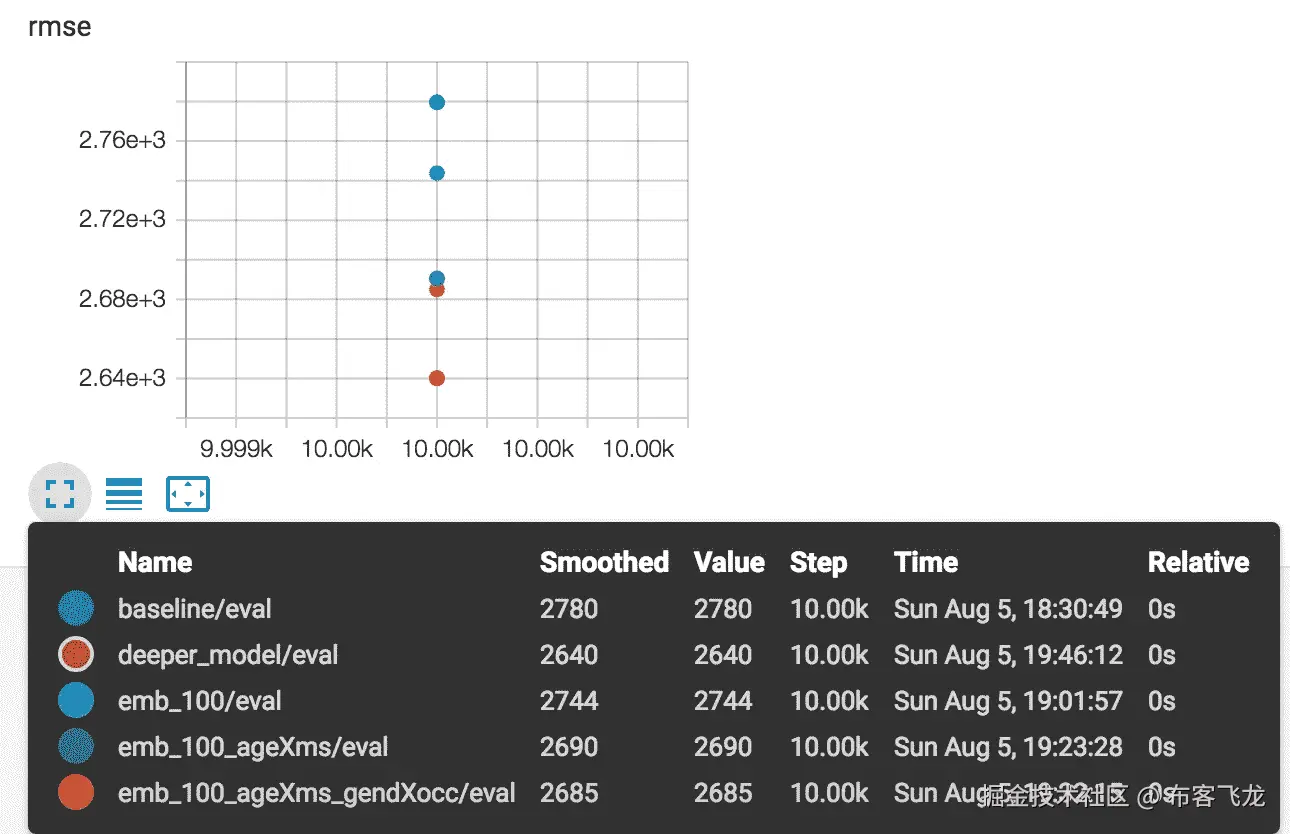Click the topmost blue data point
The height and width of the screenshot is (834, 1290).
tap(436, 102)
